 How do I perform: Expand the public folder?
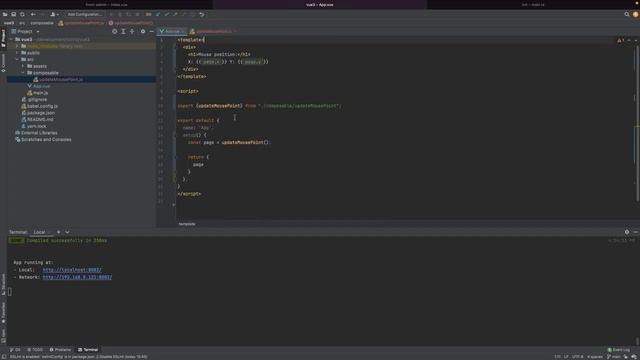[x=17, y=53]
